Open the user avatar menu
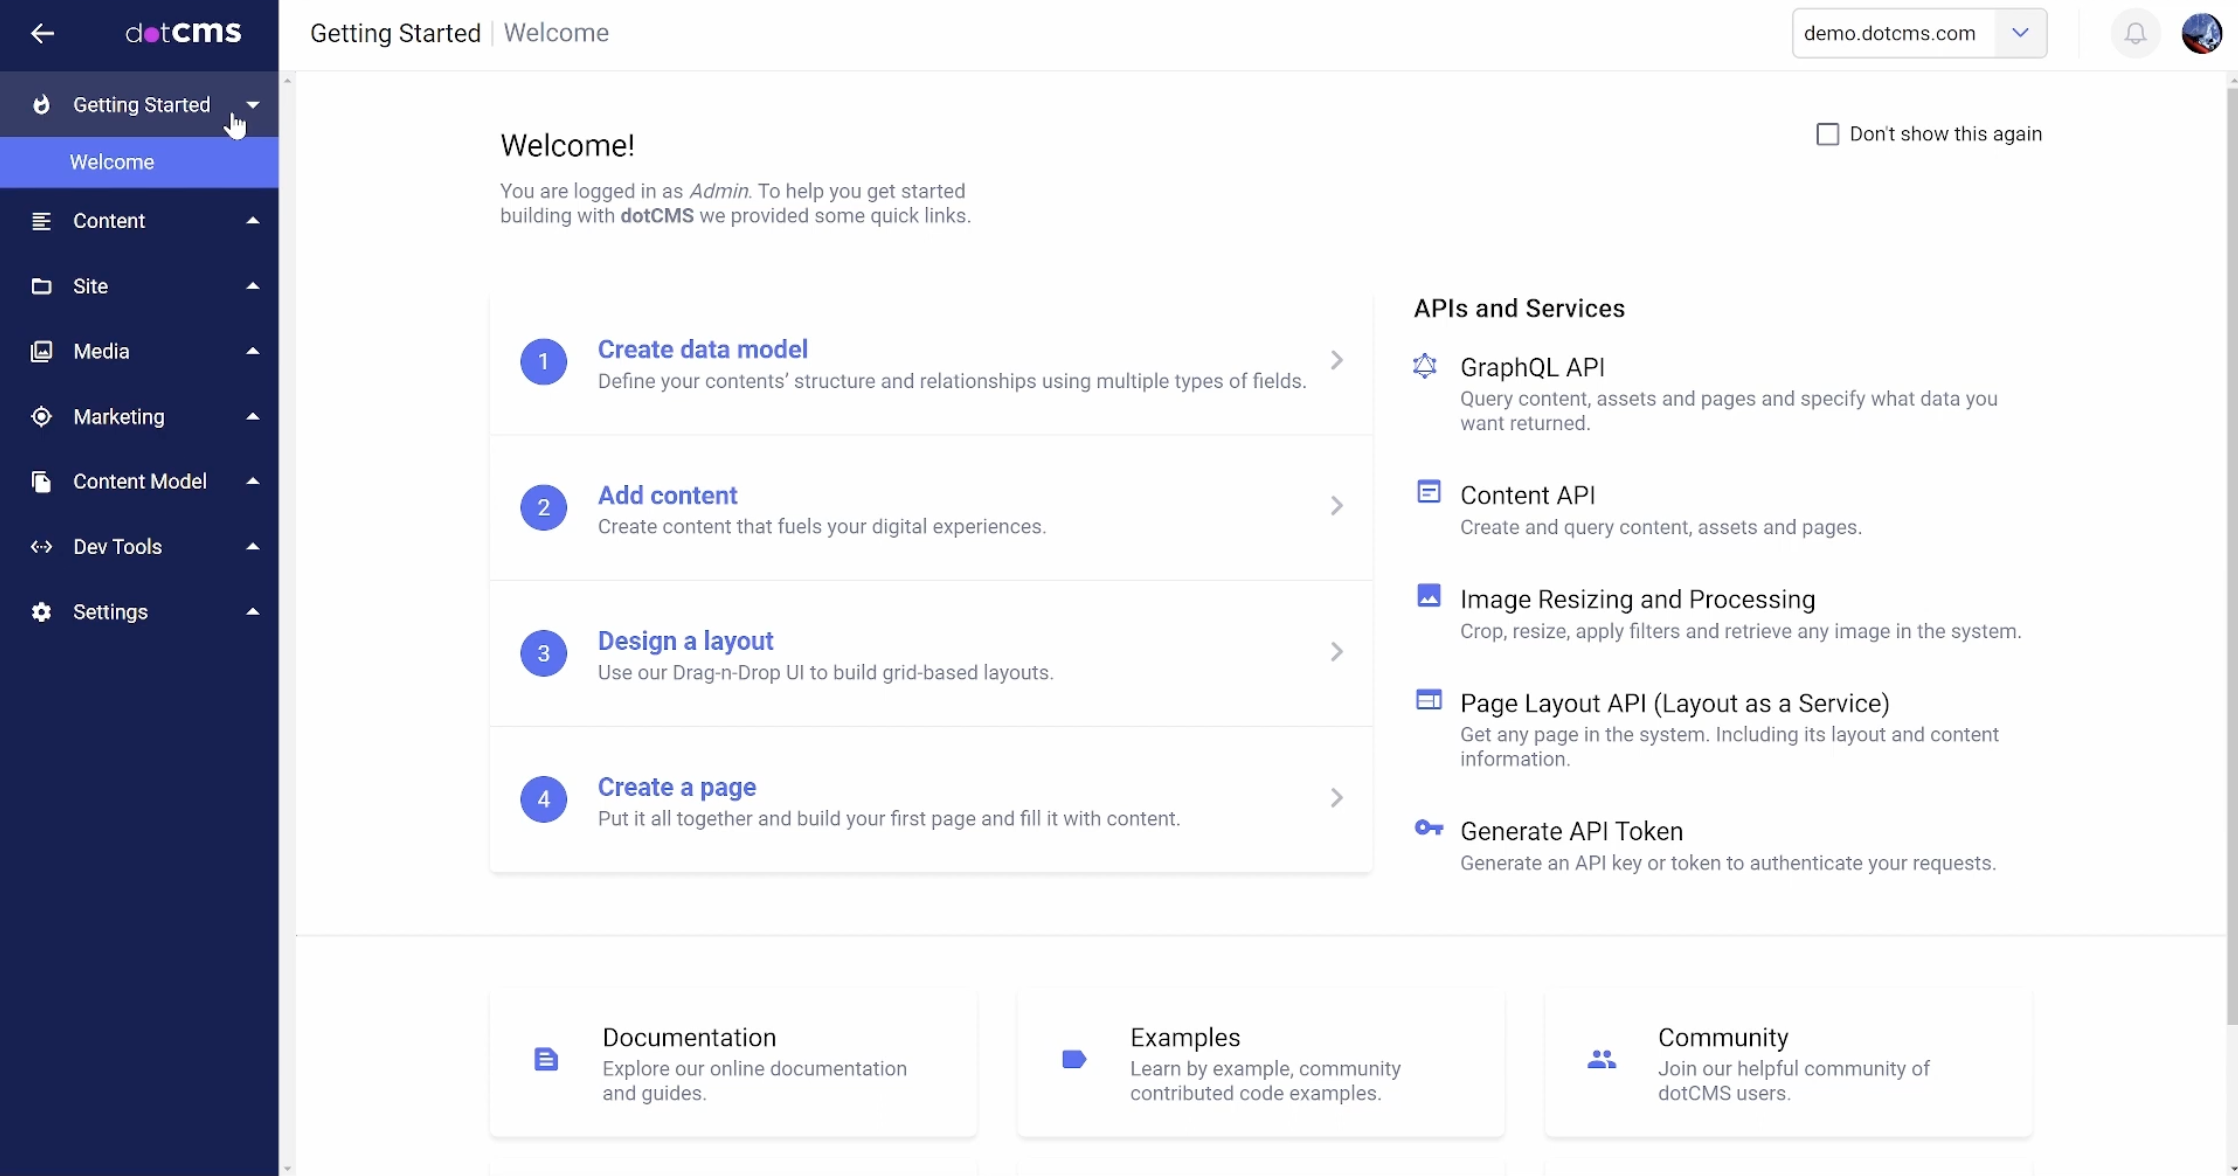 (2201, 34)
